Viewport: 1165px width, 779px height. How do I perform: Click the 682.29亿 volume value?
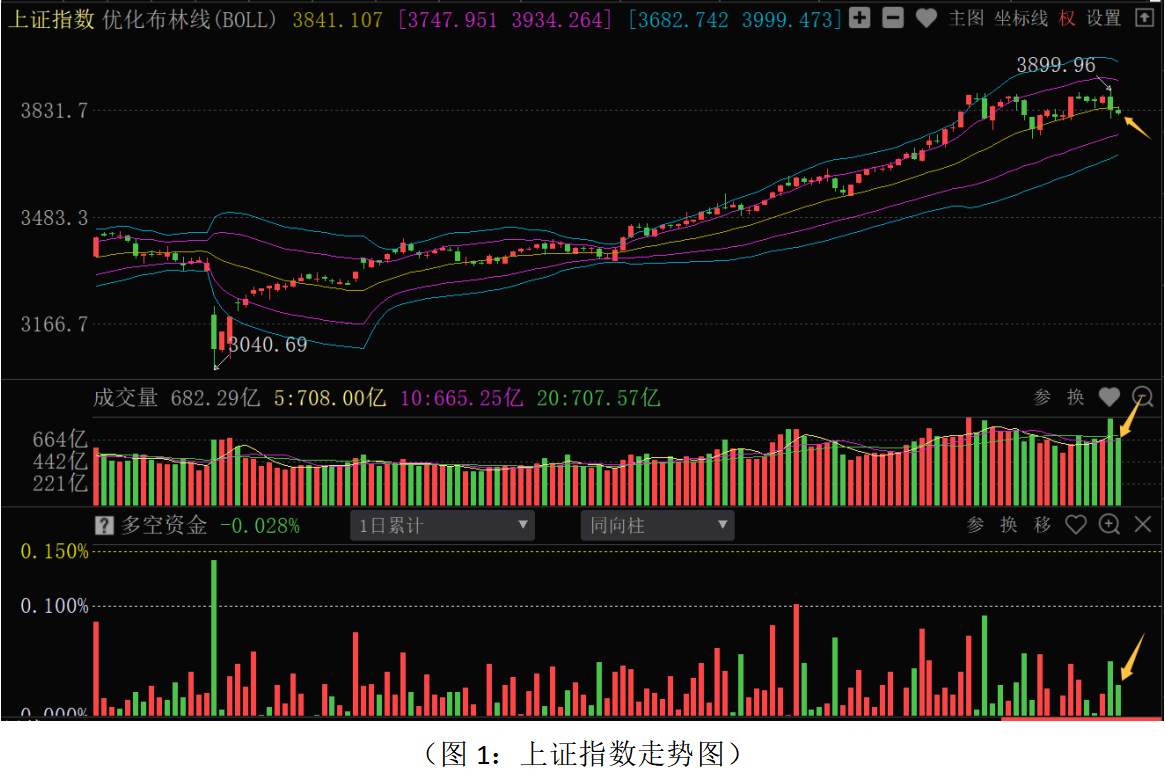(215, 398)
